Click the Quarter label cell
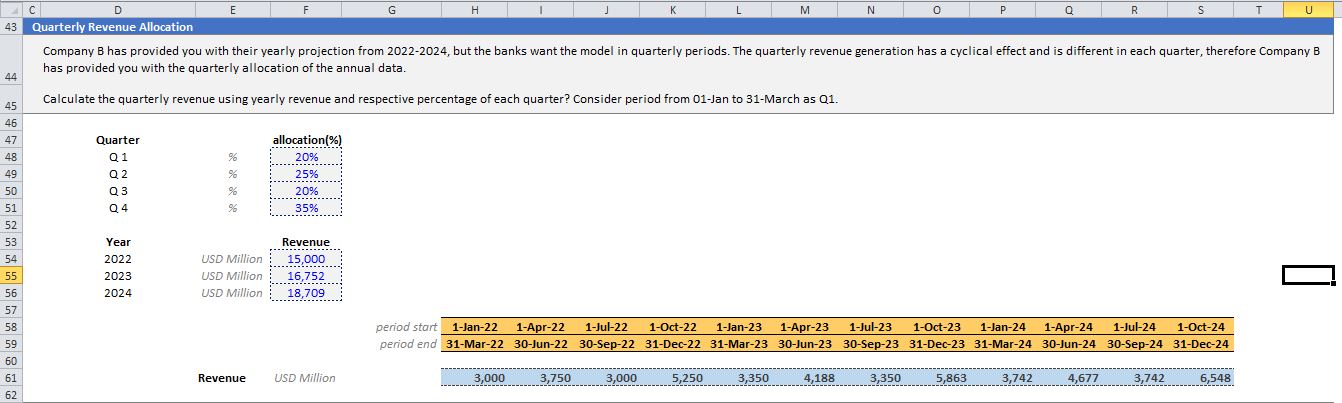1342x403 pixels. pos(118,140)
